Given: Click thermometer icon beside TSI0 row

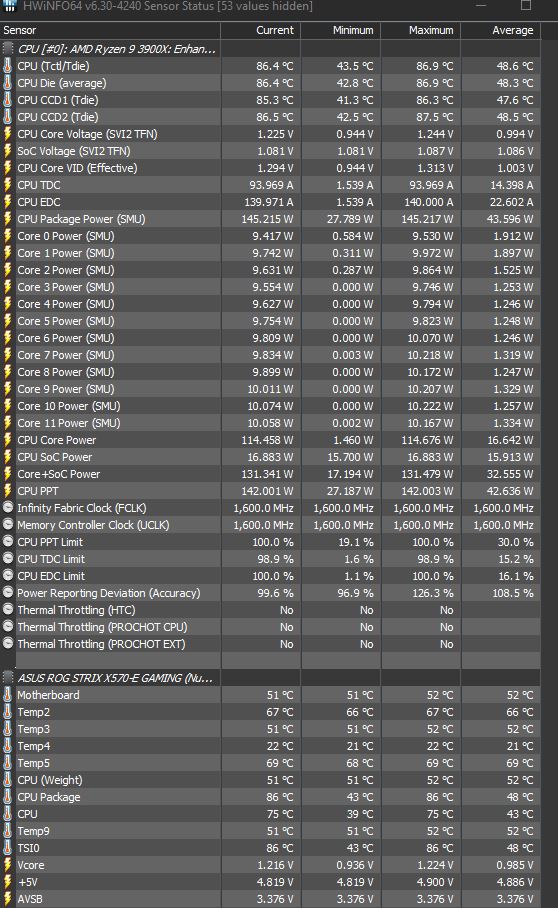Looking at the screenshot, I should click(x=8, y=847).
